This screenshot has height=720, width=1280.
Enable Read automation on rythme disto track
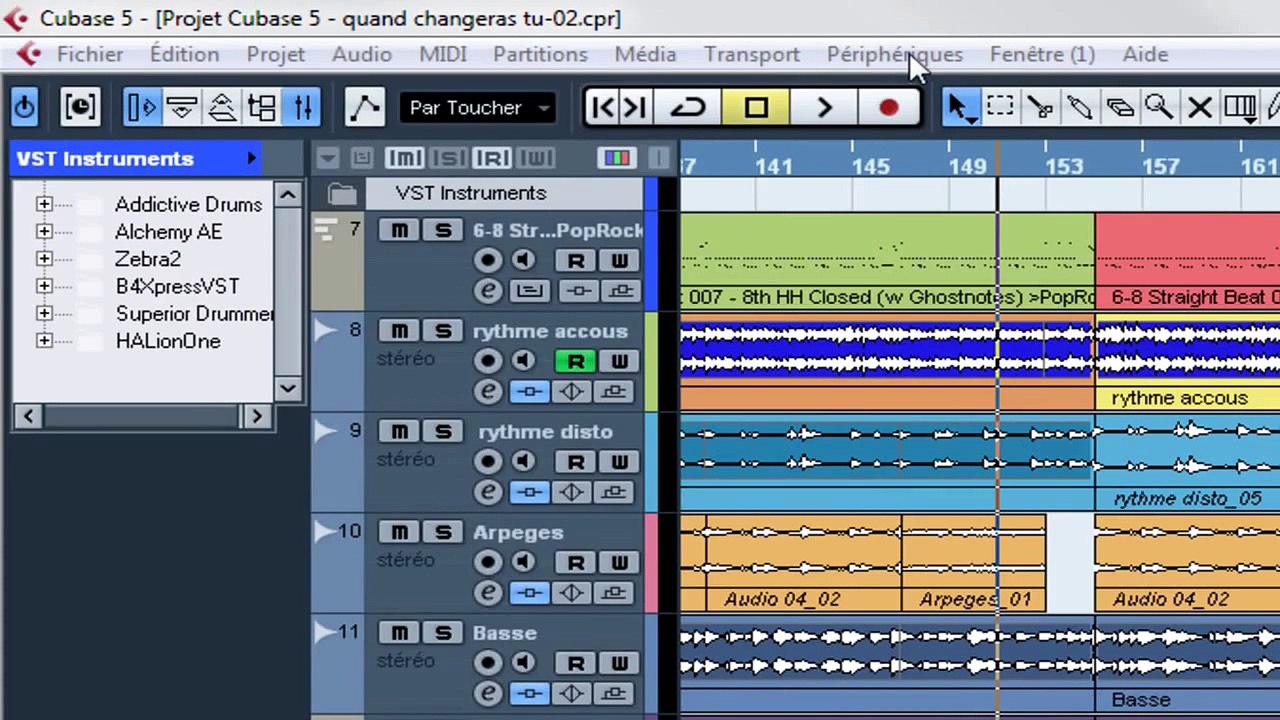tap(576, 462)
